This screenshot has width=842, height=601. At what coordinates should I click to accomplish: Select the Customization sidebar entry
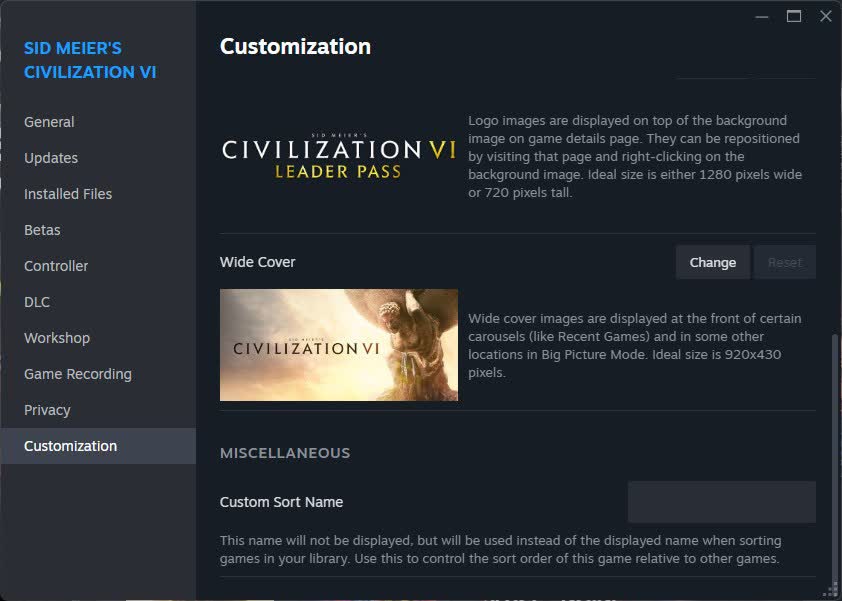pos(70,445)
